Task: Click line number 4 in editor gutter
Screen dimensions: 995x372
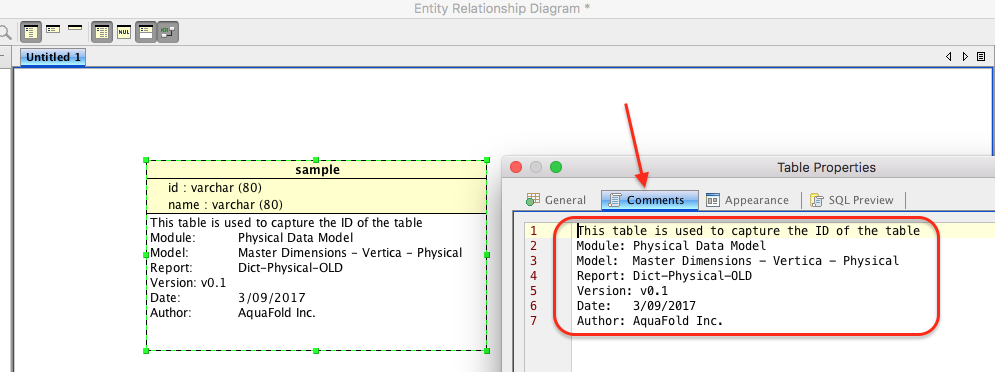Action: [x=534, y=276]
